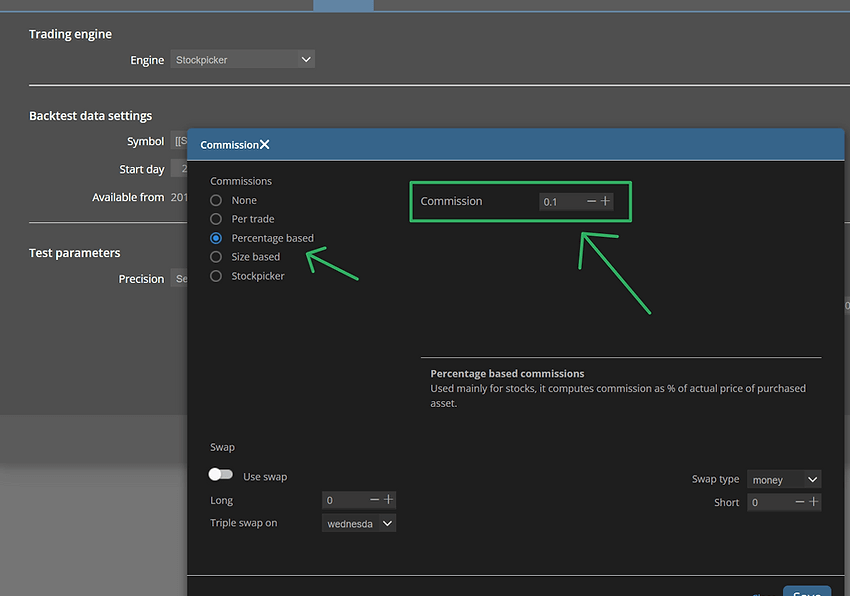Enable the Use swap toggle
Screen dimensions: 850x596
click(220, 476)
